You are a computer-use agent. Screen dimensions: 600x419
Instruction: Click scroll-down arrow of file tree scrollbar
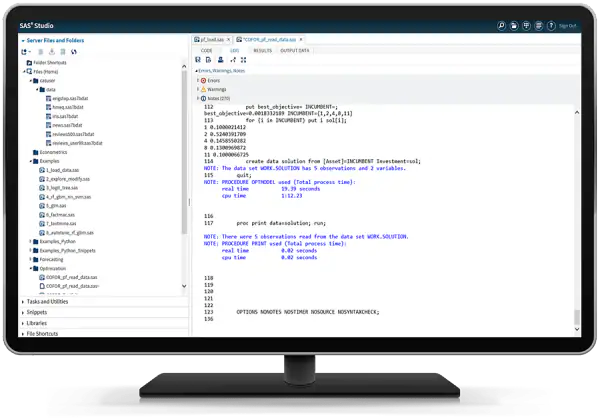[x=184, y=286]
